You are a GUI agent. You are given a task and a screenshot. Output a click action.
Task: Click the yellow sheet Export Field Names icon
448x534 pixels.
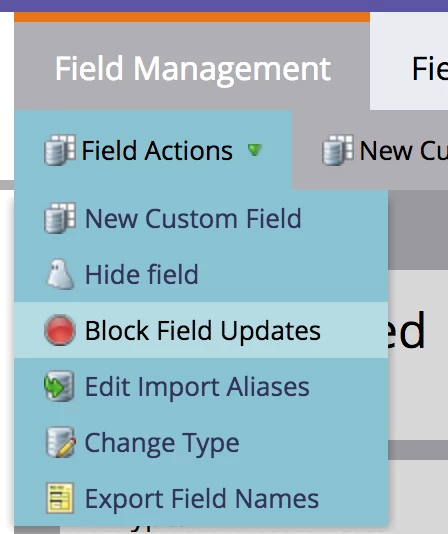coord(60,498)
